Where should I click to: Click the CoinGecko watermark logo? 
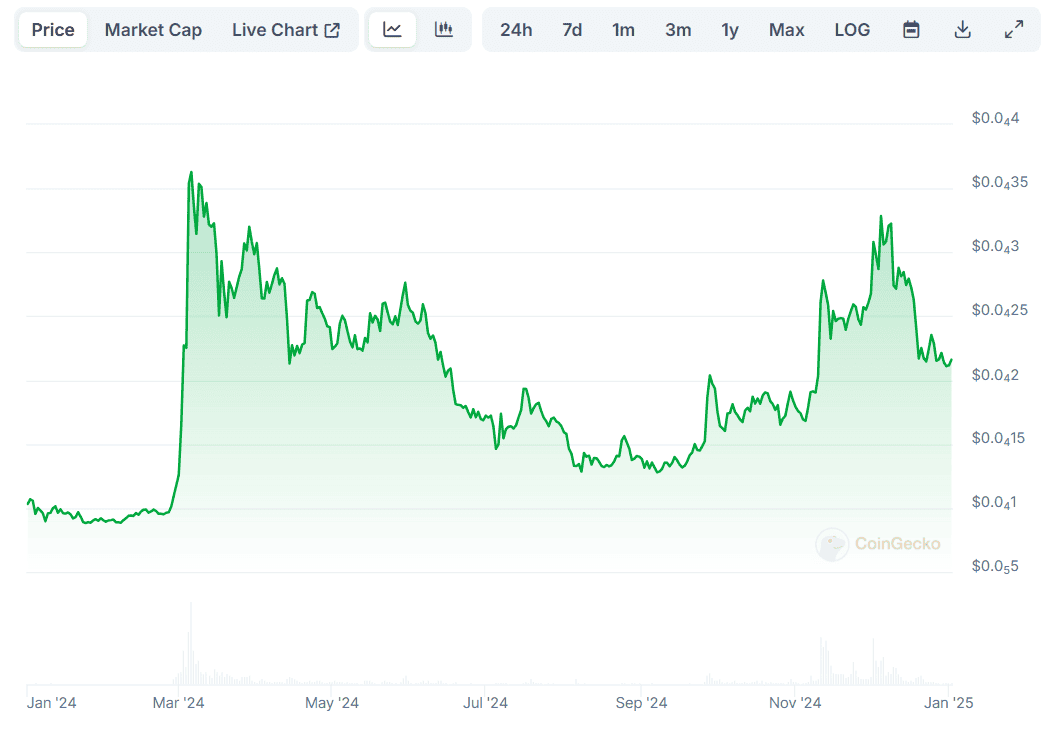tap(878, 544)
